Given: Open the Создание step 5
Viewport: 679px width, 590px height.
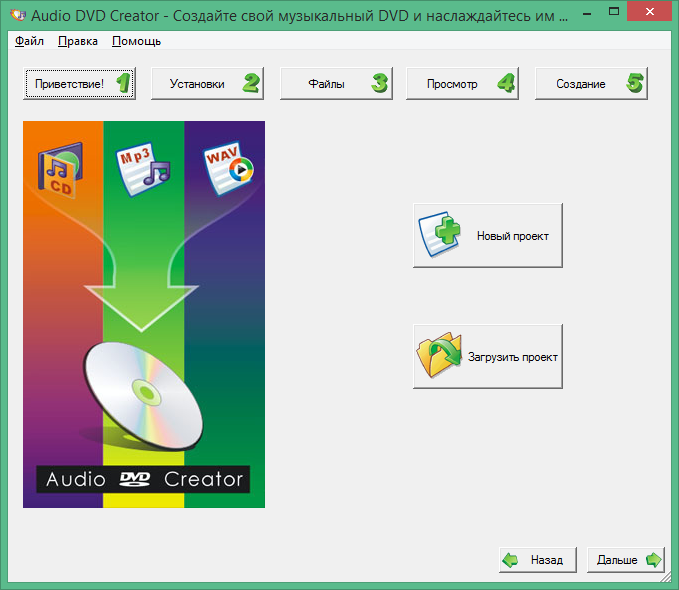Looking at the screenshot, I should tap(592, 83).
